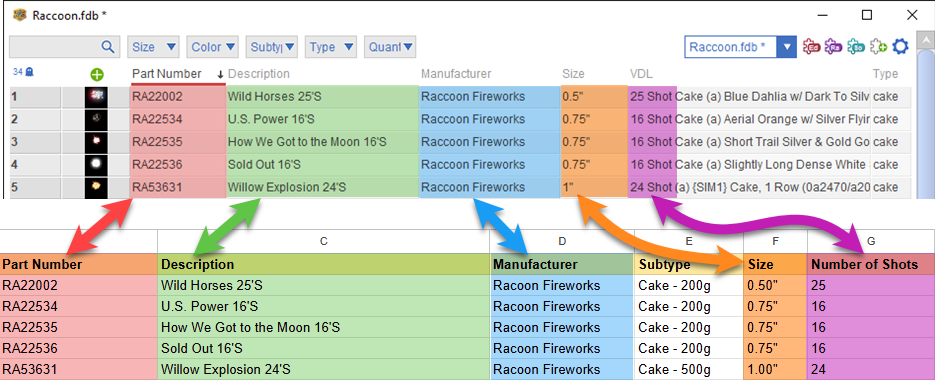Screen dimensions: 935x380
Task: Click the search magnifier icon
Action: point(107,47)
